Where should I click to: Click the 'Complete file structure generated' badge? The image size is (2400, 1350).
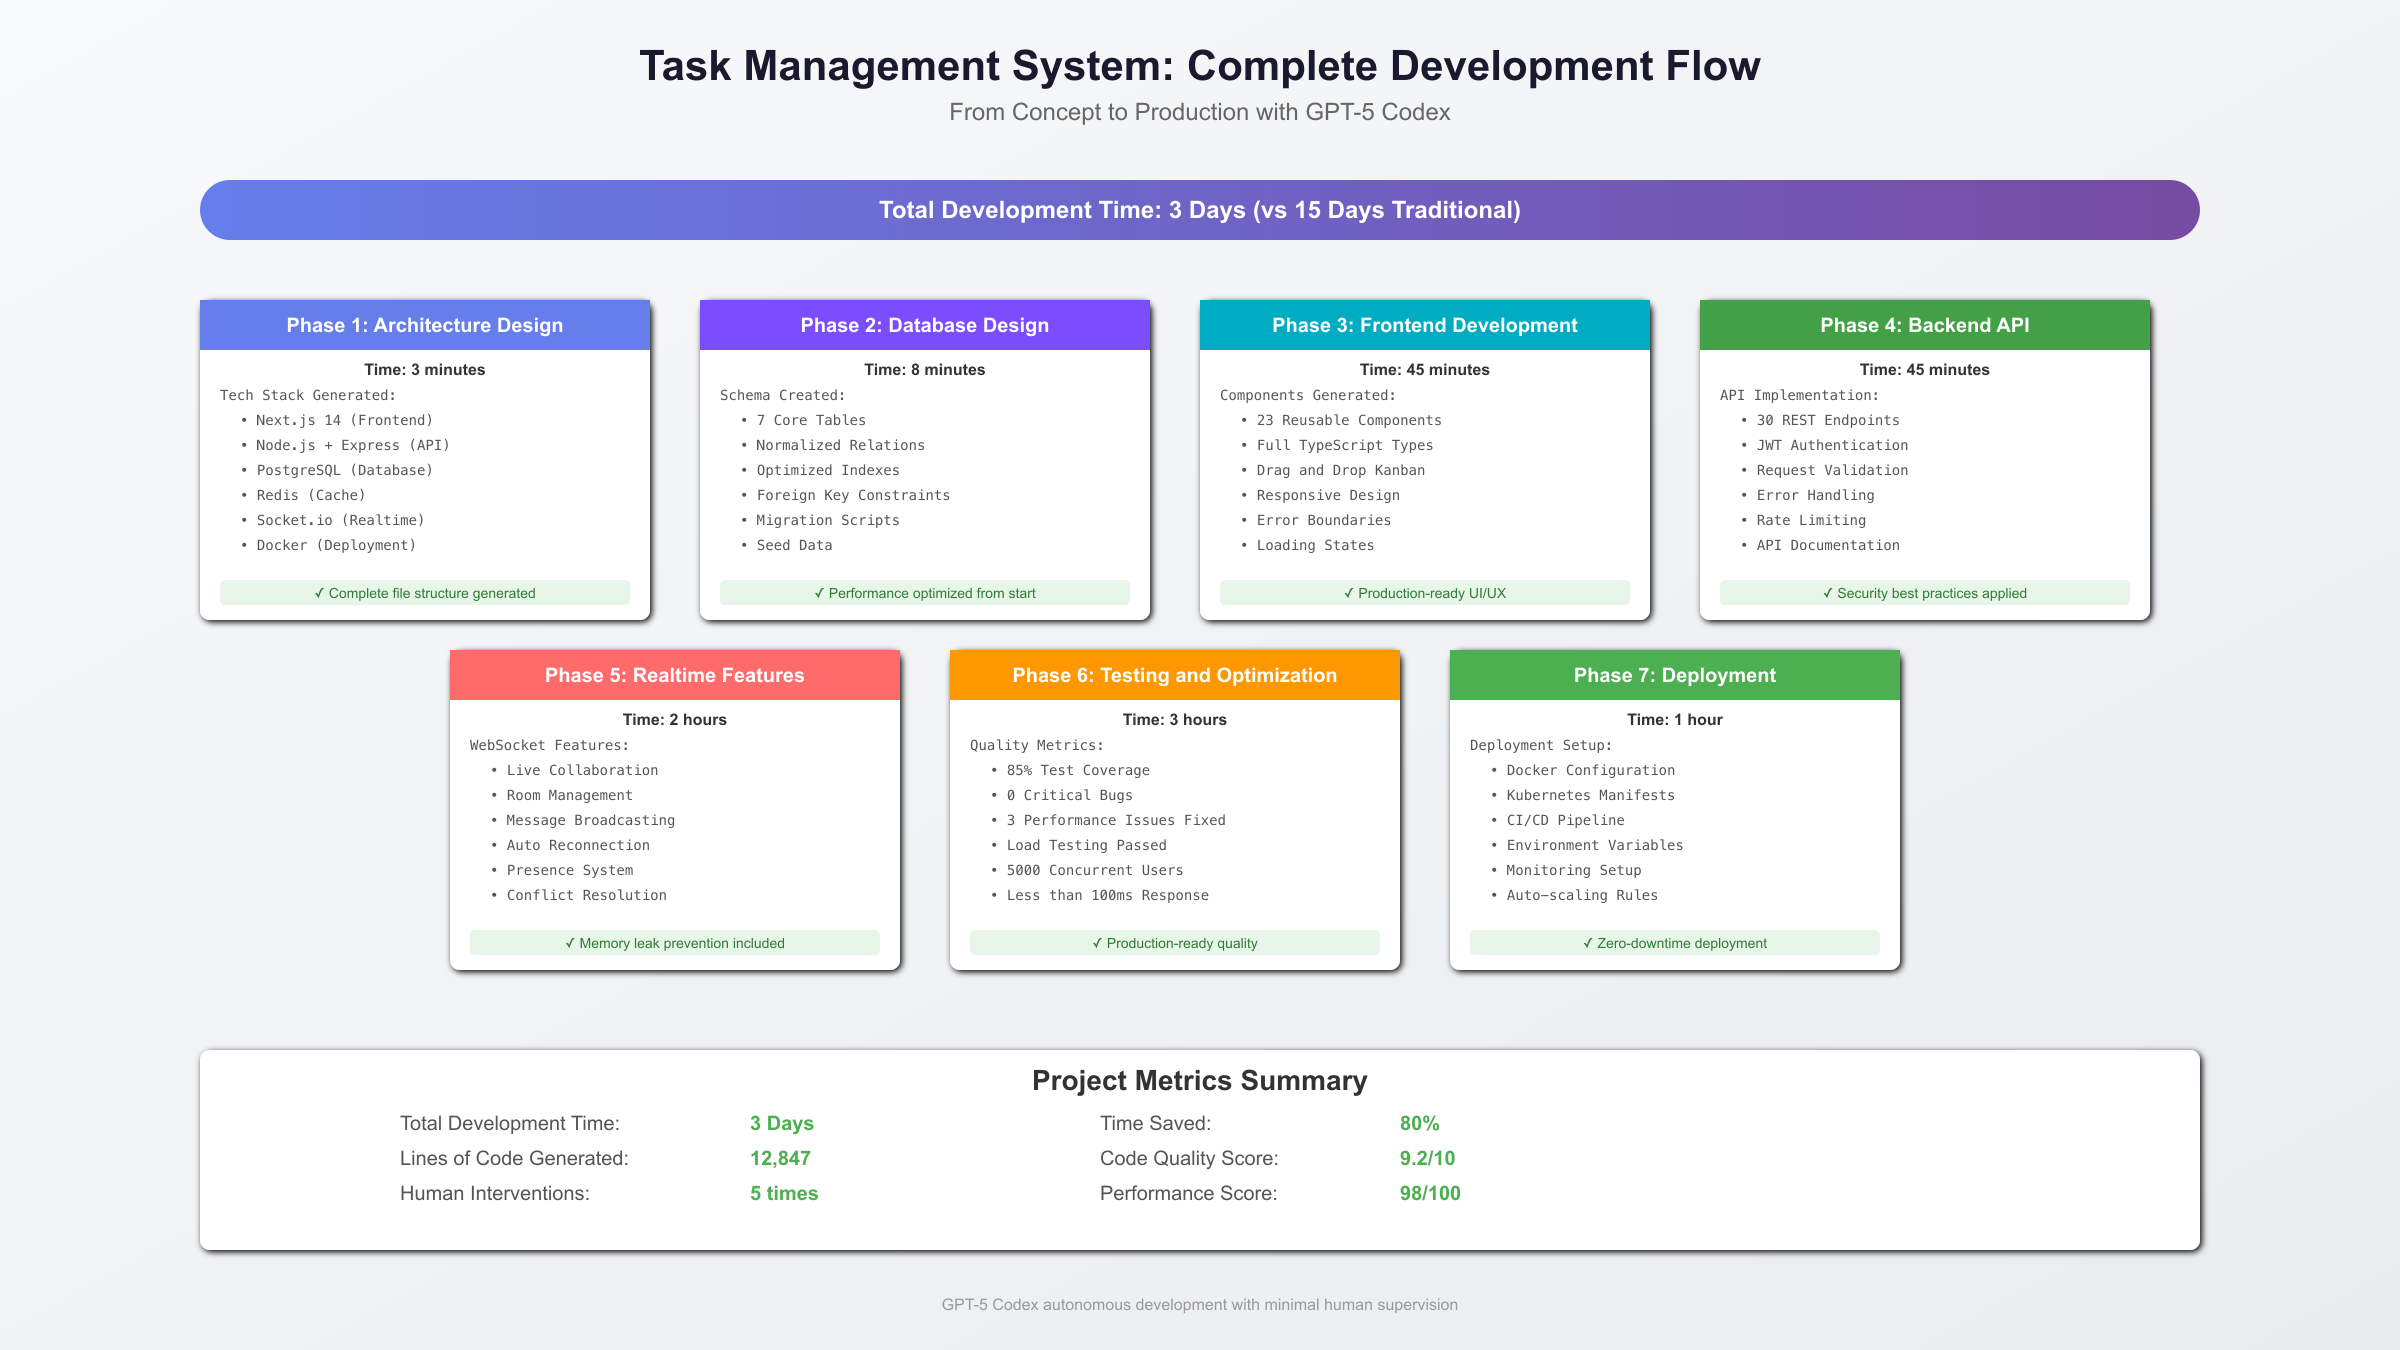(425, 593)
